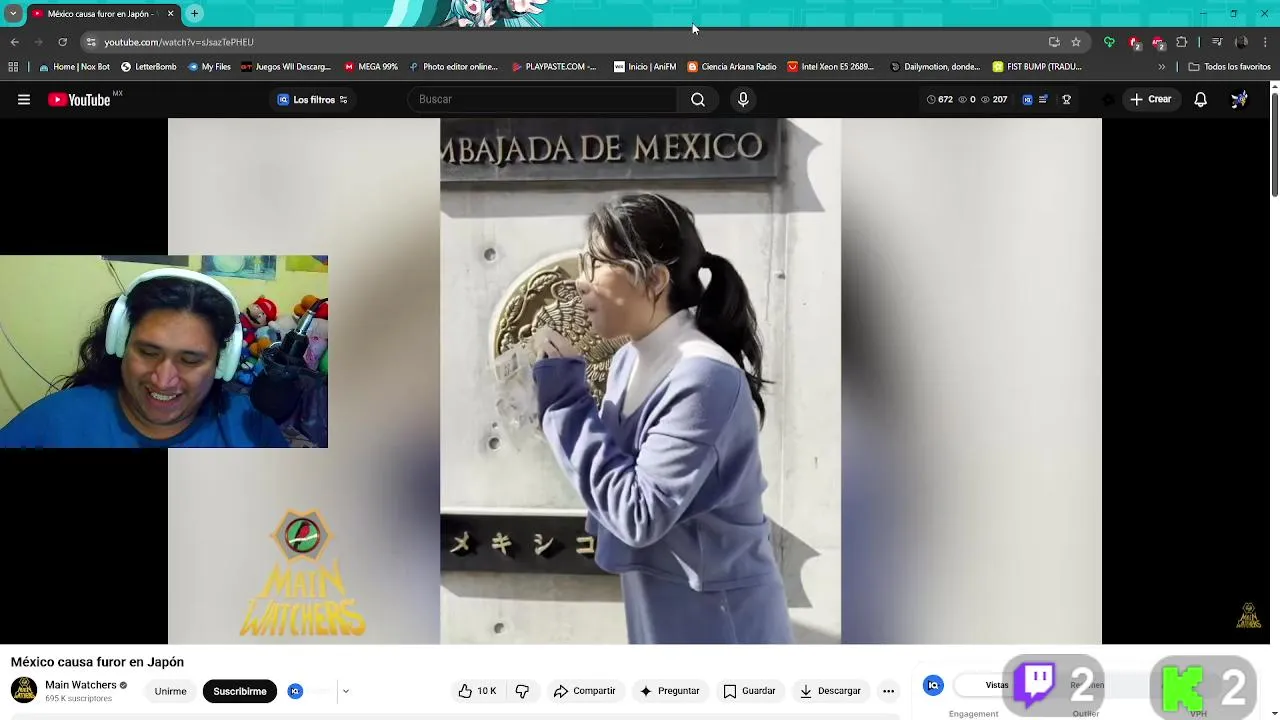Image resolution: width=1280 pixels, height=720 pixels.
Task: Click the blue vidIQ badge beside Vistas
Action: click(933, 685)
